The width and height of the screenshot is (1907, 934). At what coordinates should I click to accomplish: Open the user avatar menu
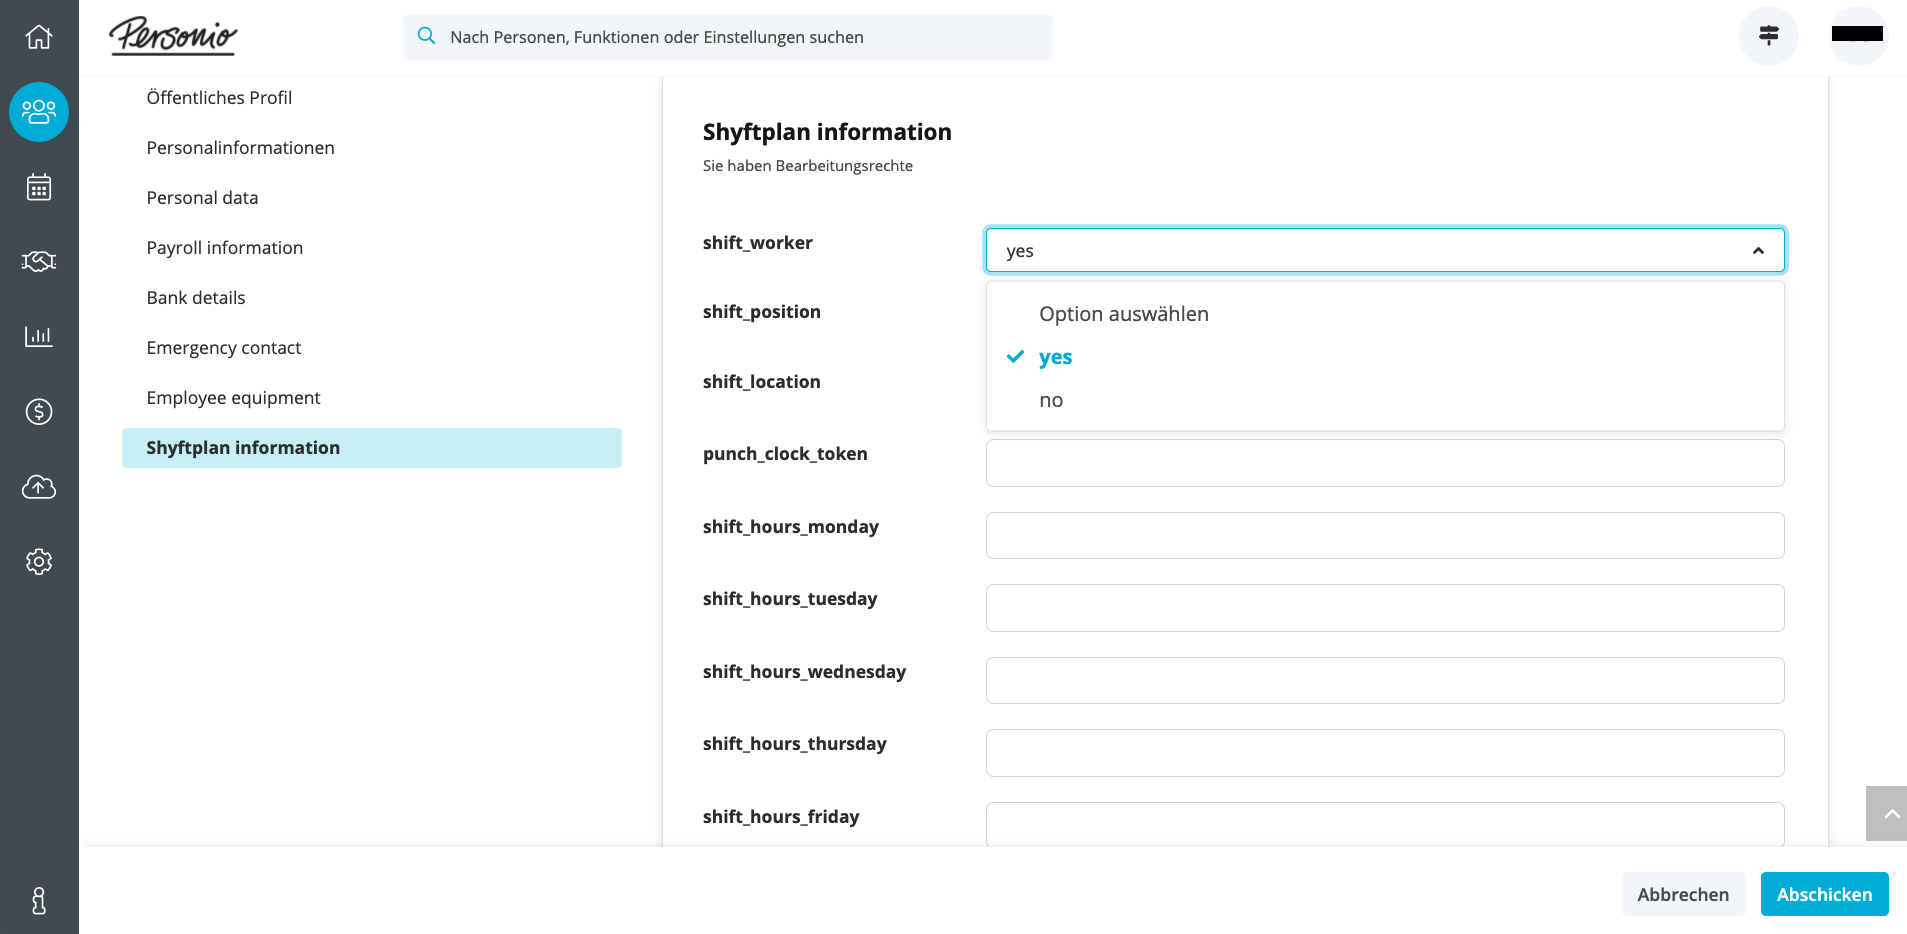coord(1858,36)
